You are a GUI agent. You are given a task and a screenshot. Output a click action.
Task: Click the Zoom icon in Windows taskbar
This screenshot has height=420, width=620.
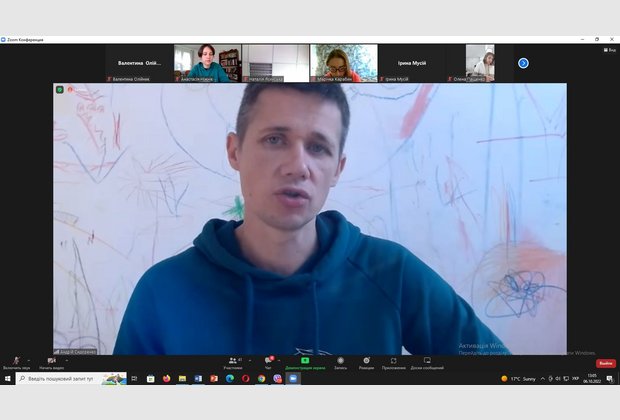293,379
